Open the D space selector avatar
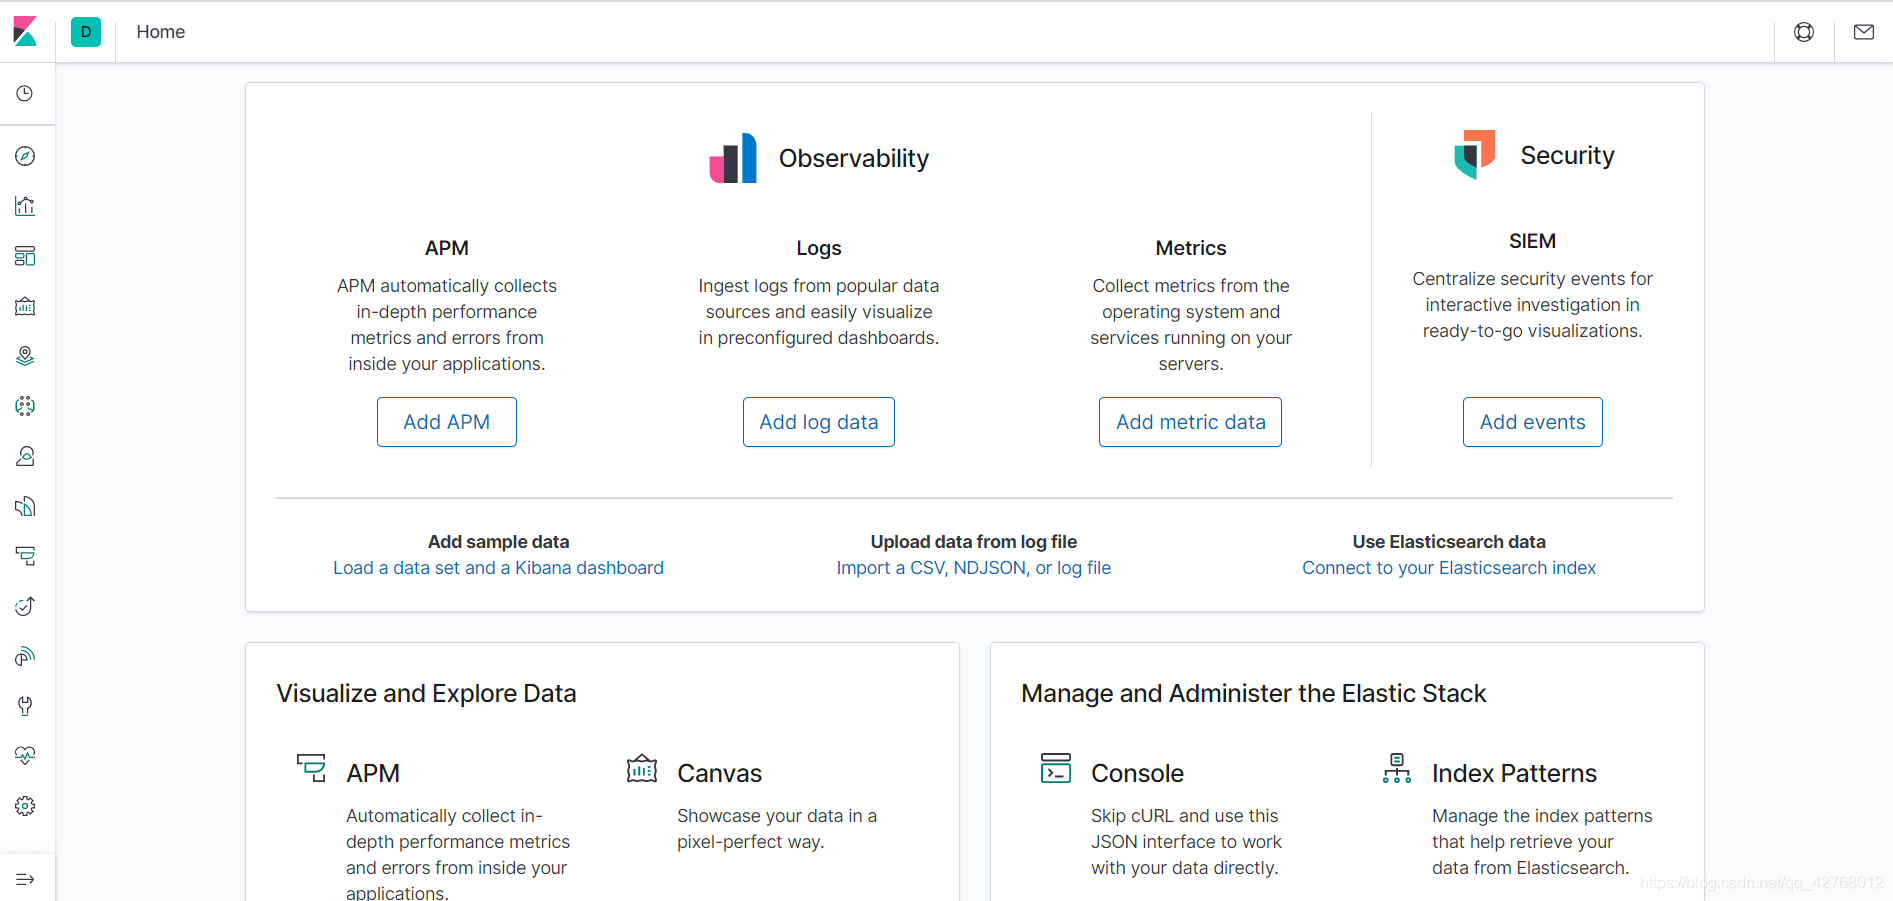The image size is (1893, 901). coord(86,32)
